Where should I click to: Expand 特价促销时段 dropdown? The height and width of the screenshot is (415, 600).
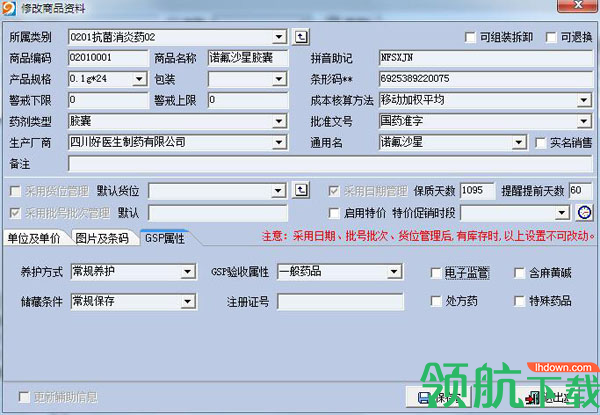(562, 213)
